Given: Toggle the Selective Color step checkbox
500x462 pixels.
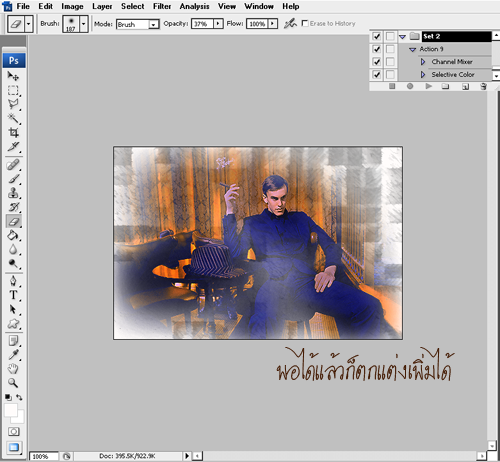Looking at the screenshot, I should [377, 74].
